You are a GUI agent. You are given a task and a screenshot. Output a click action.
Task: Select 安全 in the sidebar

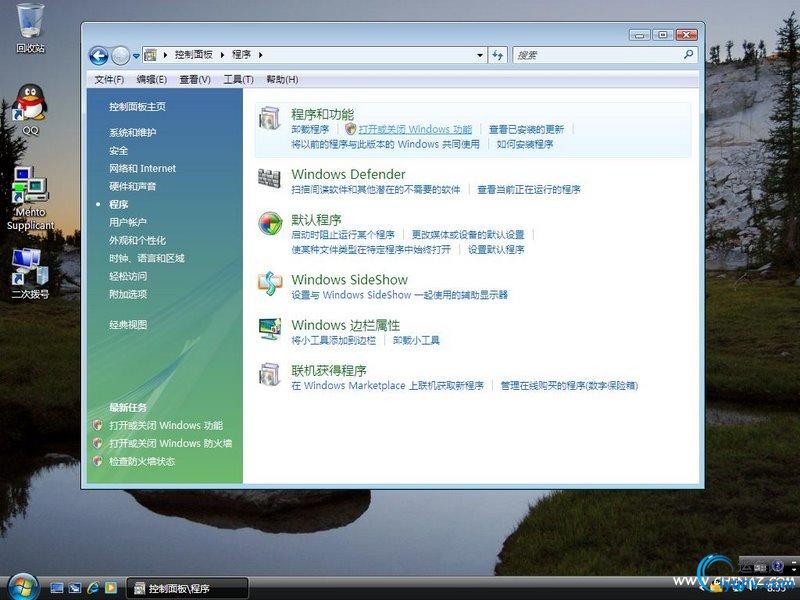click(x=118, y=151)
